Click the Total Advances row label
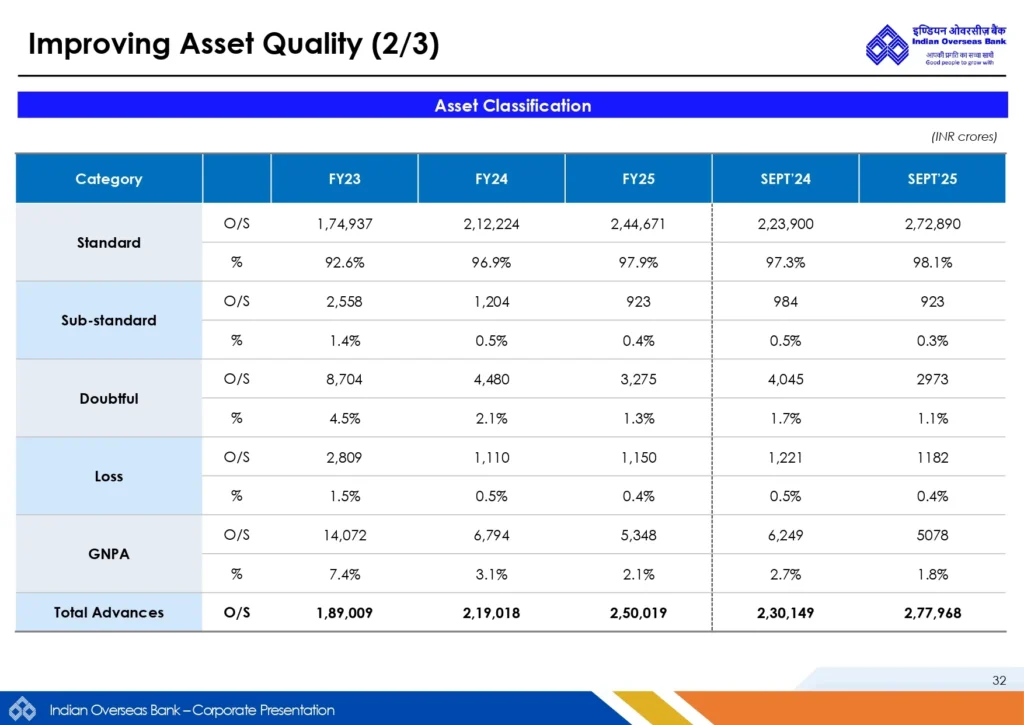 109,612
